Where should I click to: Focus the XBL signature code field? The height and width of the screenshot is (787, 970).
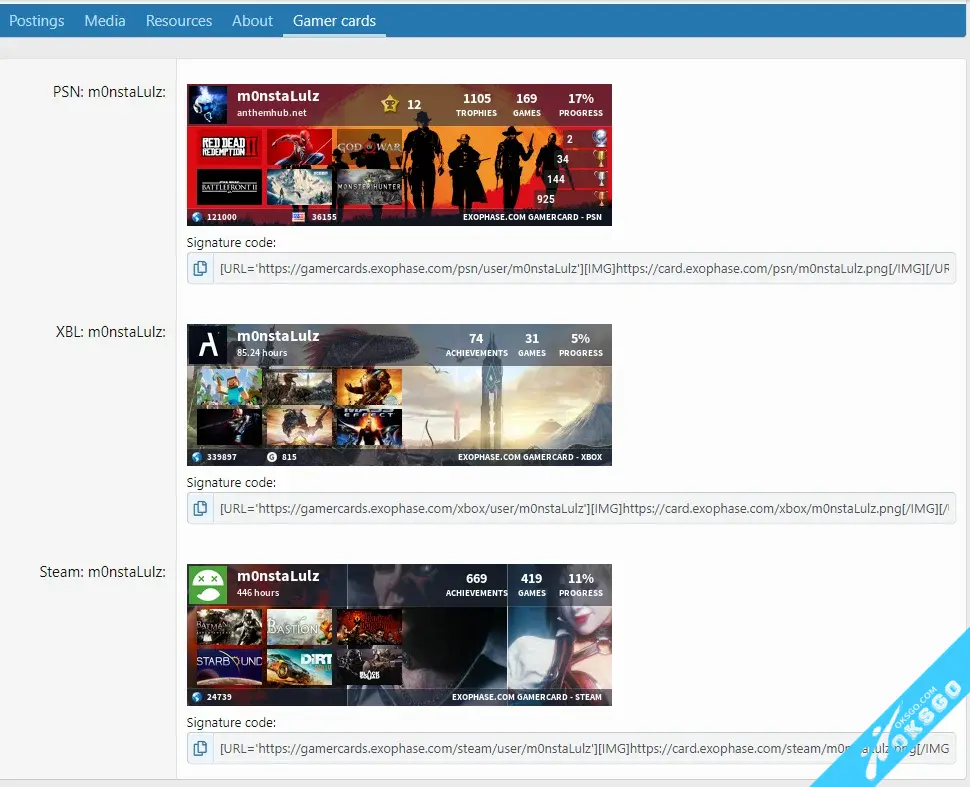pyautogui.click(x=584, y=508)
